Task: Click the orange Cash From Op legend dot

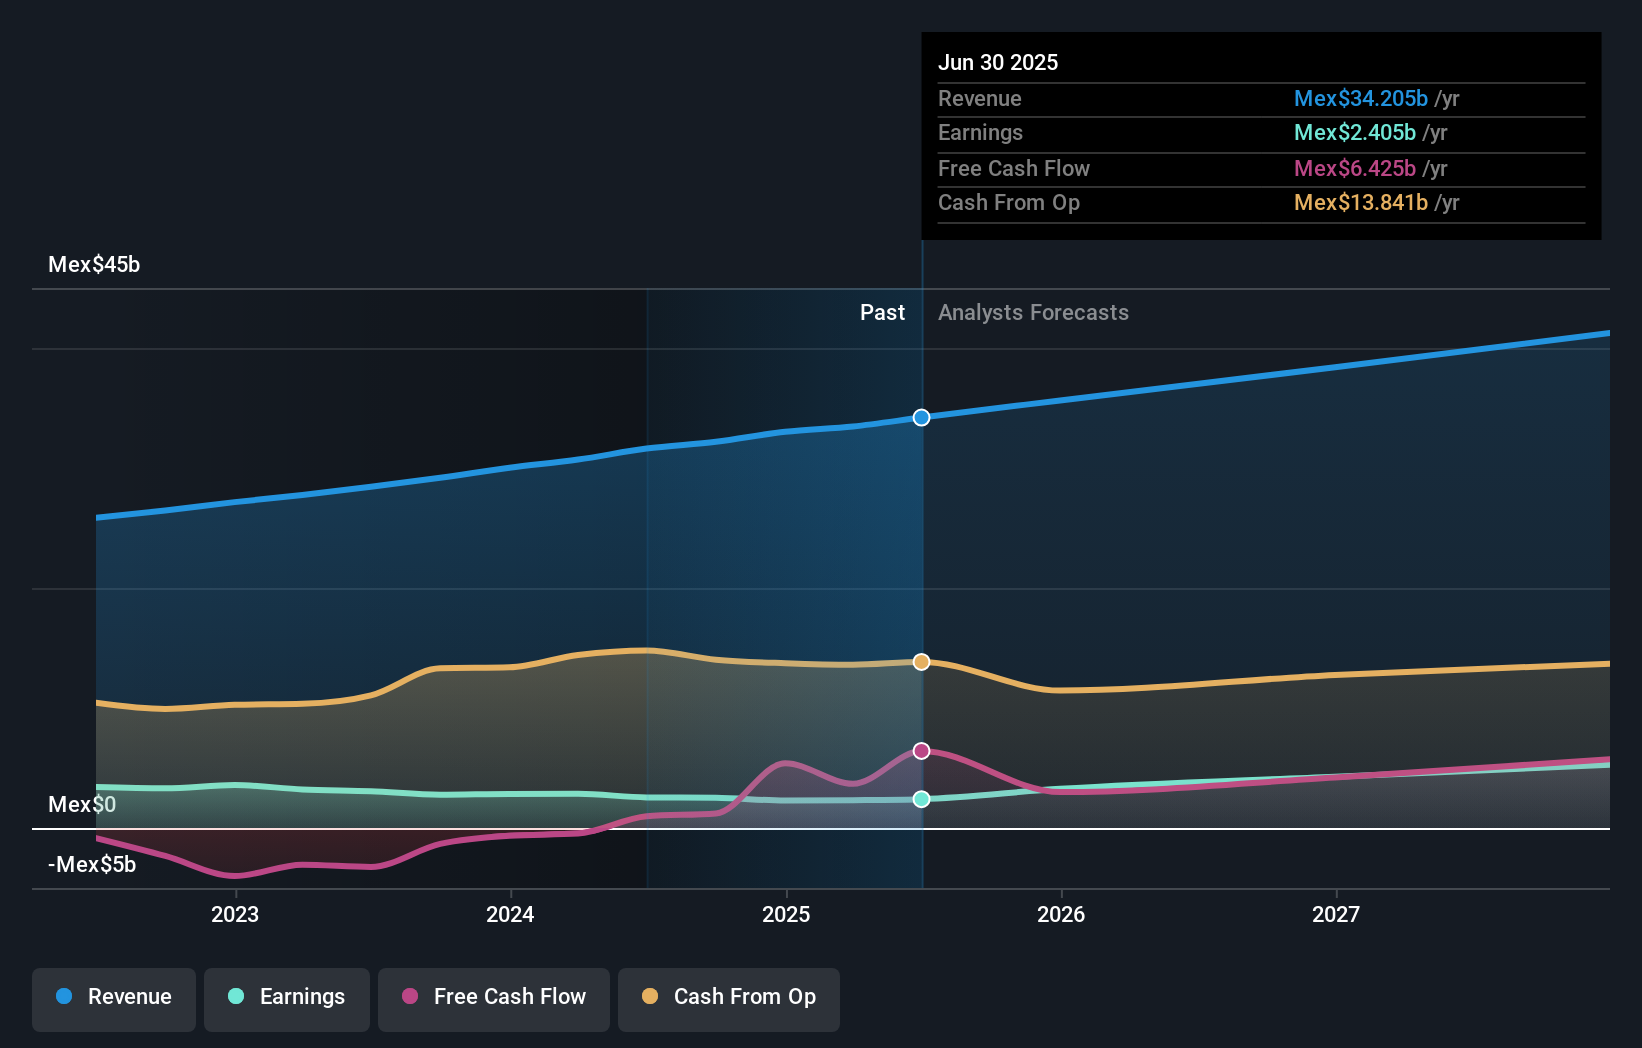Action: coord(652,997)
